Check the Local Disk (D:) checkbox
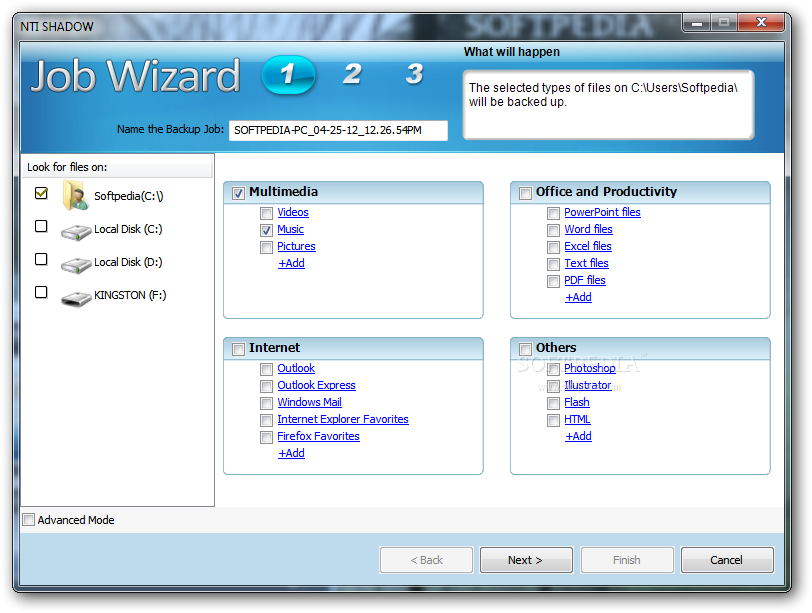The height and width of the screenshot is (613, 812). point(41,259)
